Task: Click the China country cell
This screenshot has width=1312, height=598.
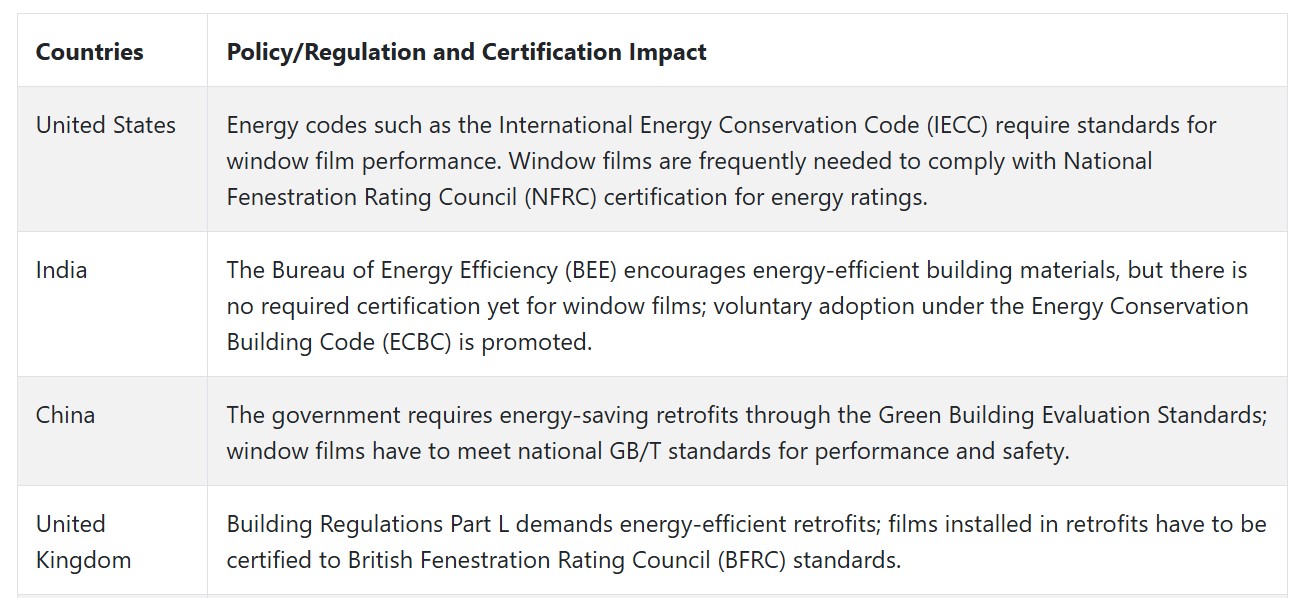Action: (65, 415)
